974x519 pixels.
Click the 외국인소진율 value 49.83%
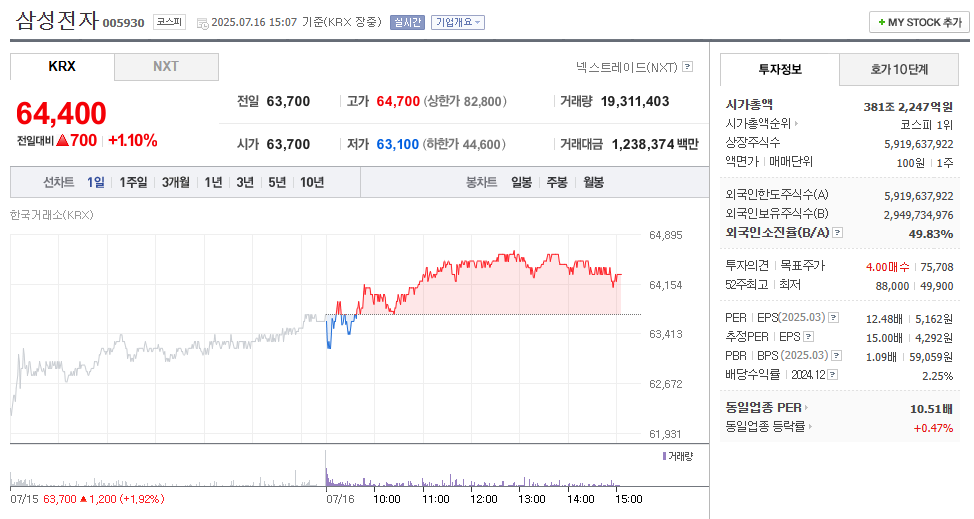pyautogui.click(x=931, y=234)
